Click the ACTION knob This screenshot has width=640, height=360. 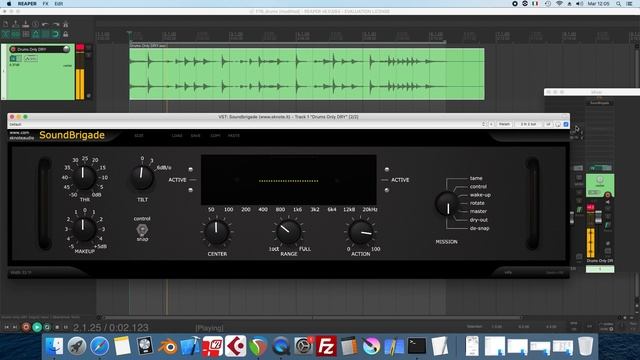coord(361,231)
